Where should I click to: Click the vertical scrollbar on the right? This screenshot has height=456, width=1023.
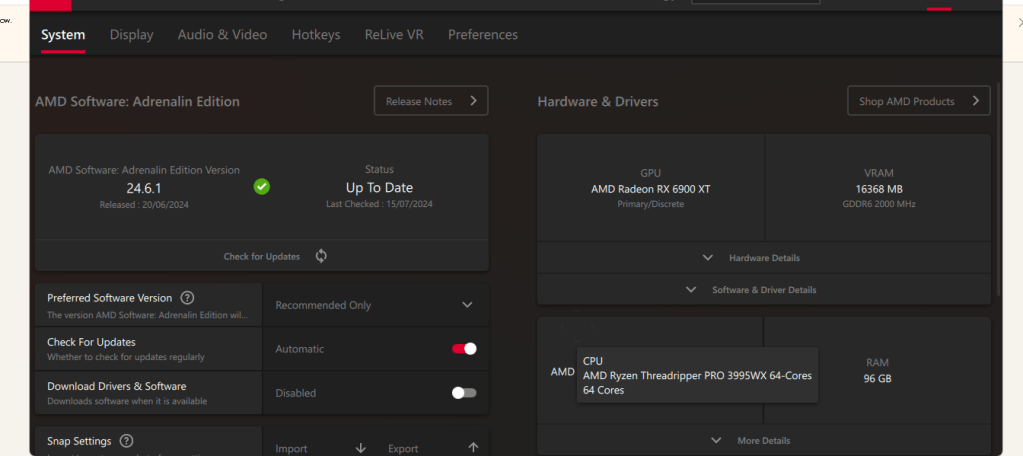[998, 189]
